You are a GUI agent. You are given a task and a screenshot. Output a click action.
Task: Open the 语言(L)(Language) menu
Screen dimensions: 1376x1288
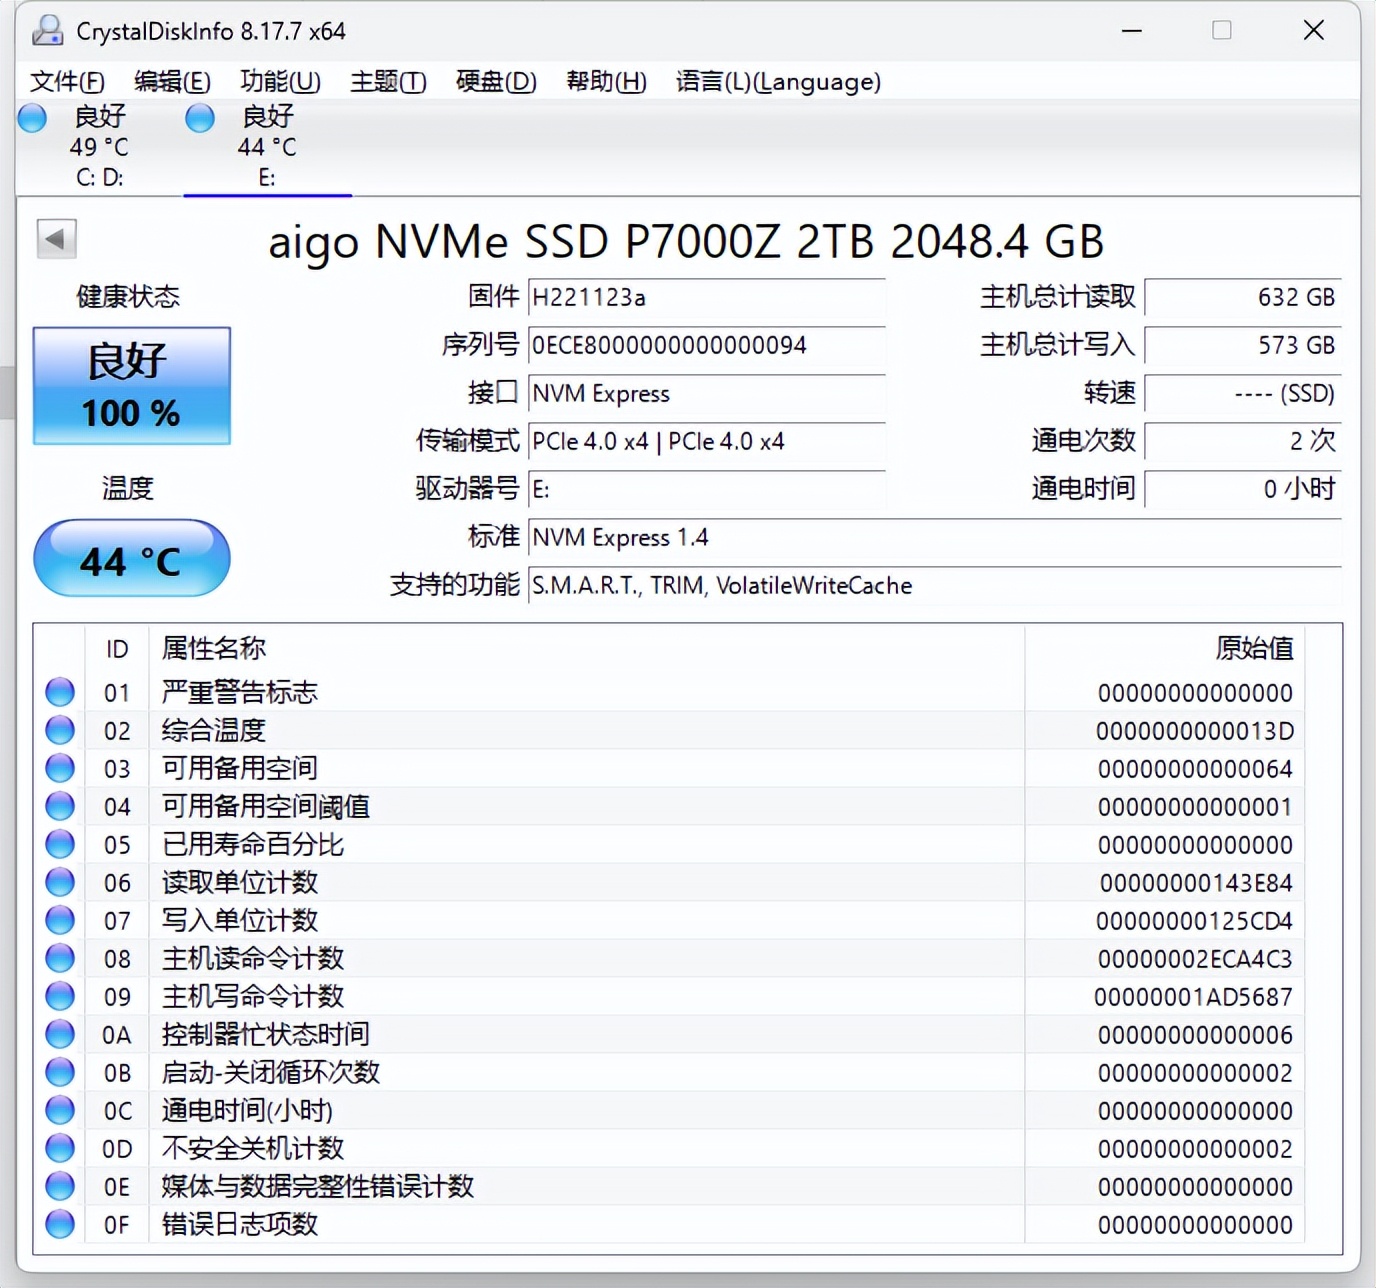click(x=778, y=81)
